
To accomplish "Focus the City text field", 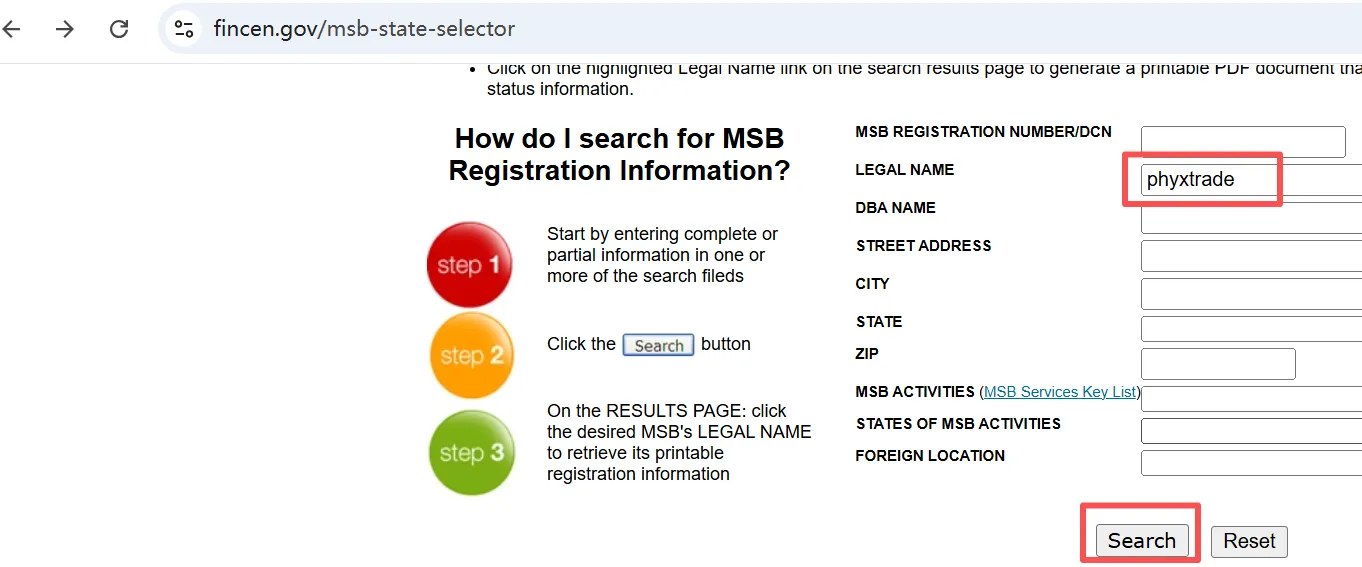I will pos(1250,294).
